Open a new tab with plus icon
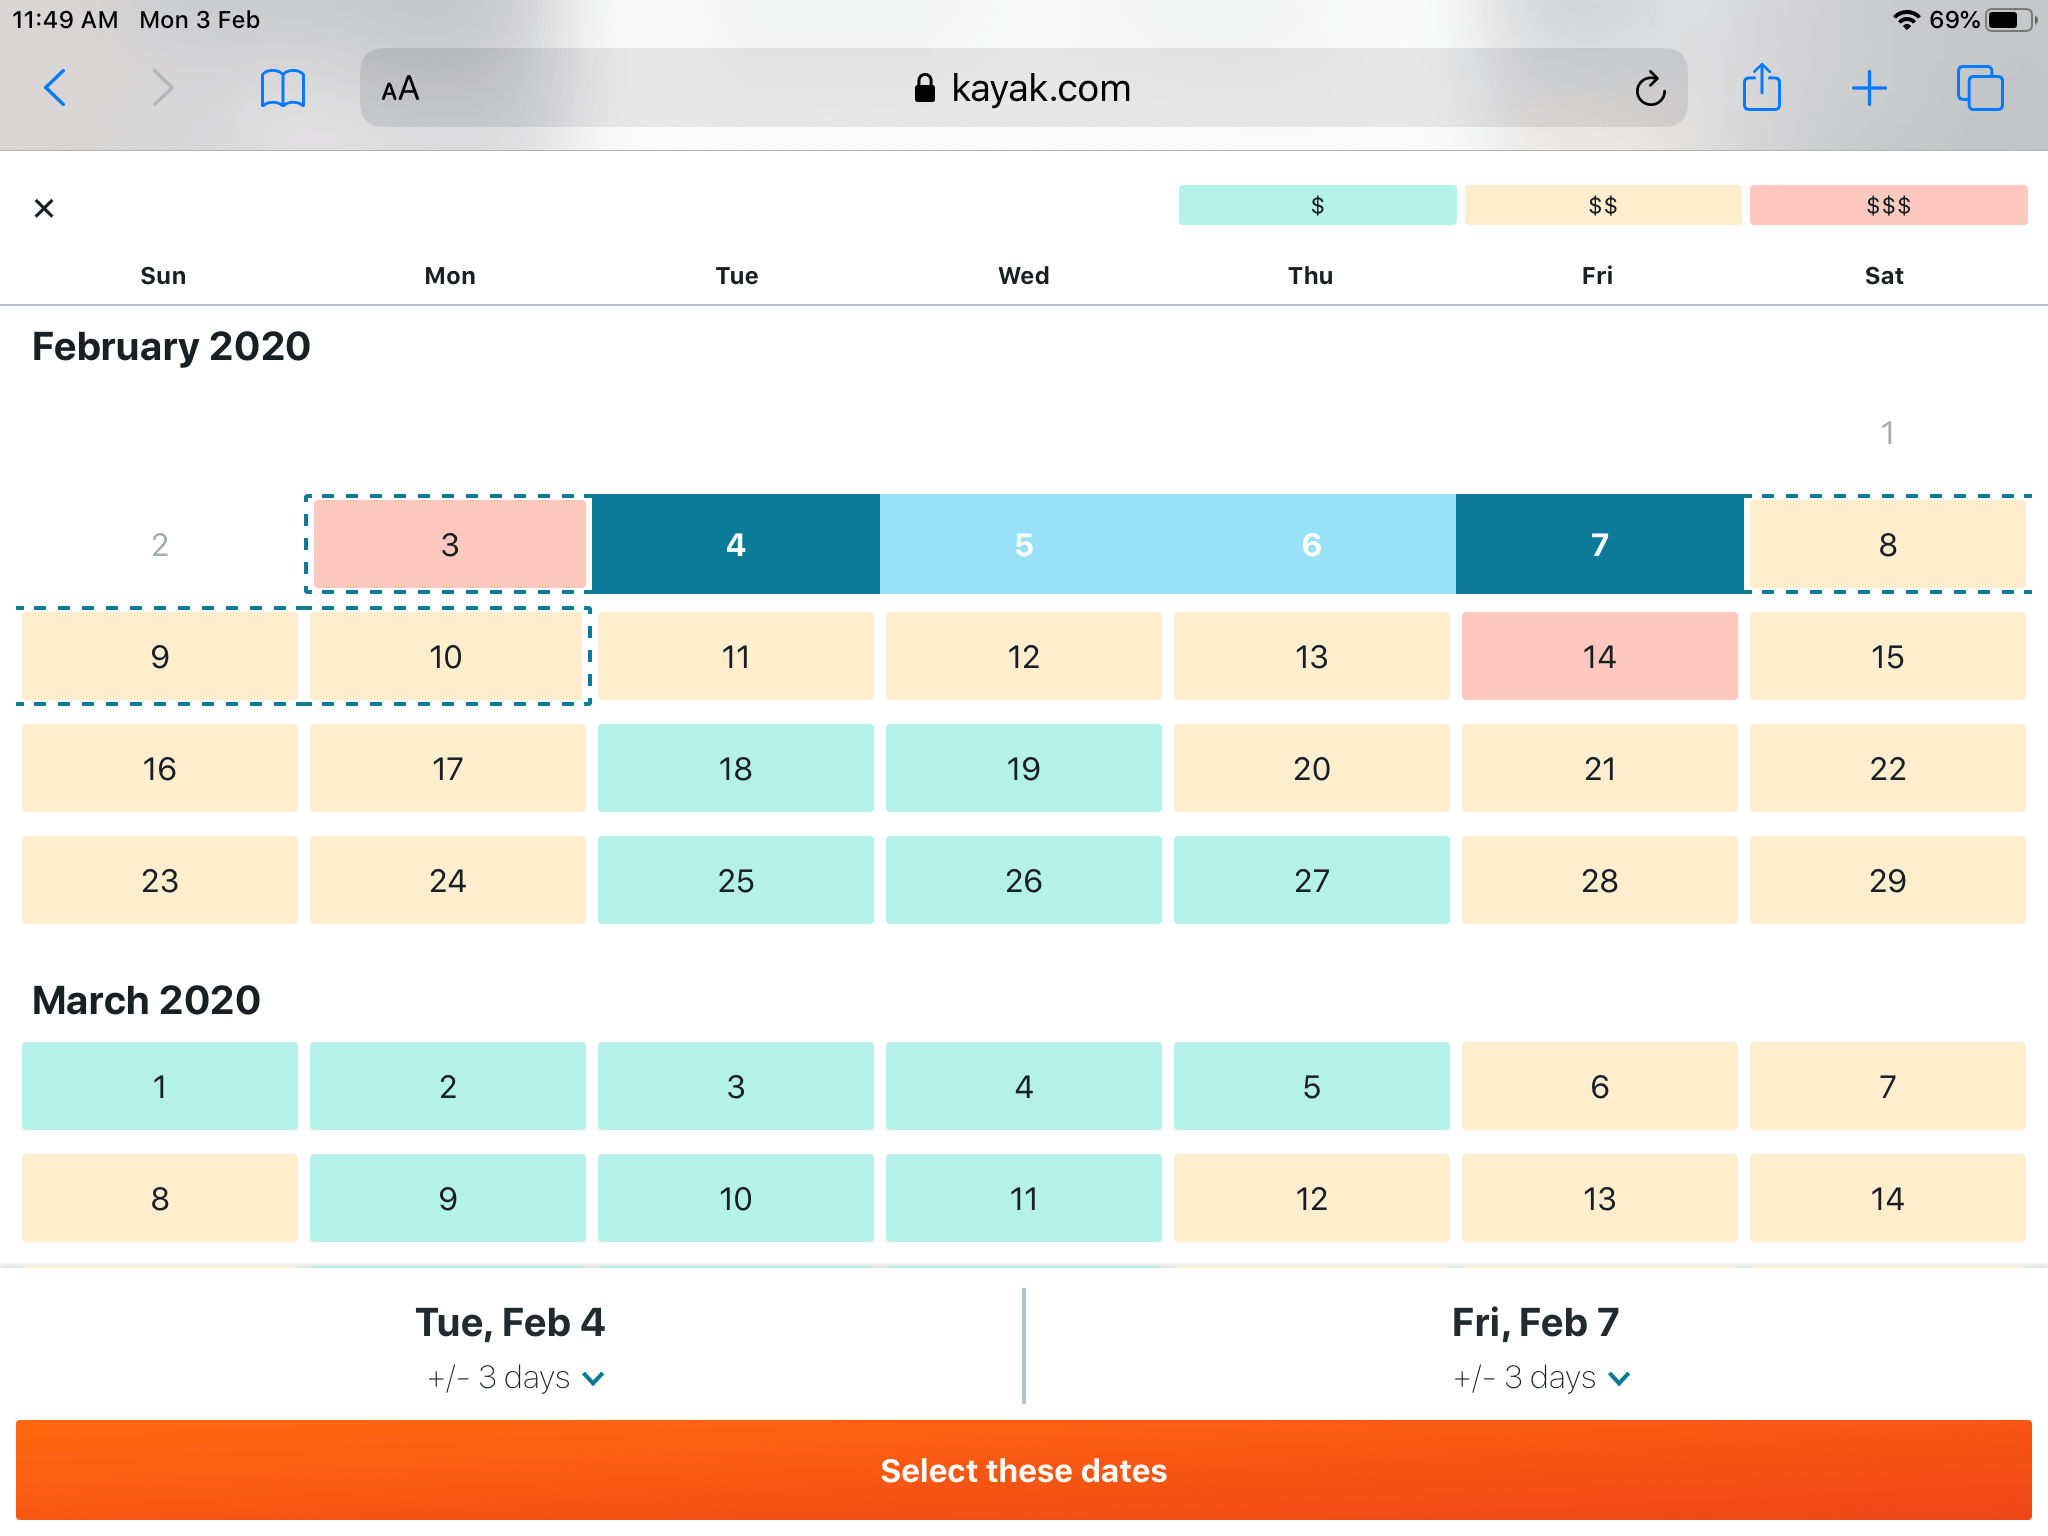 1868,88
